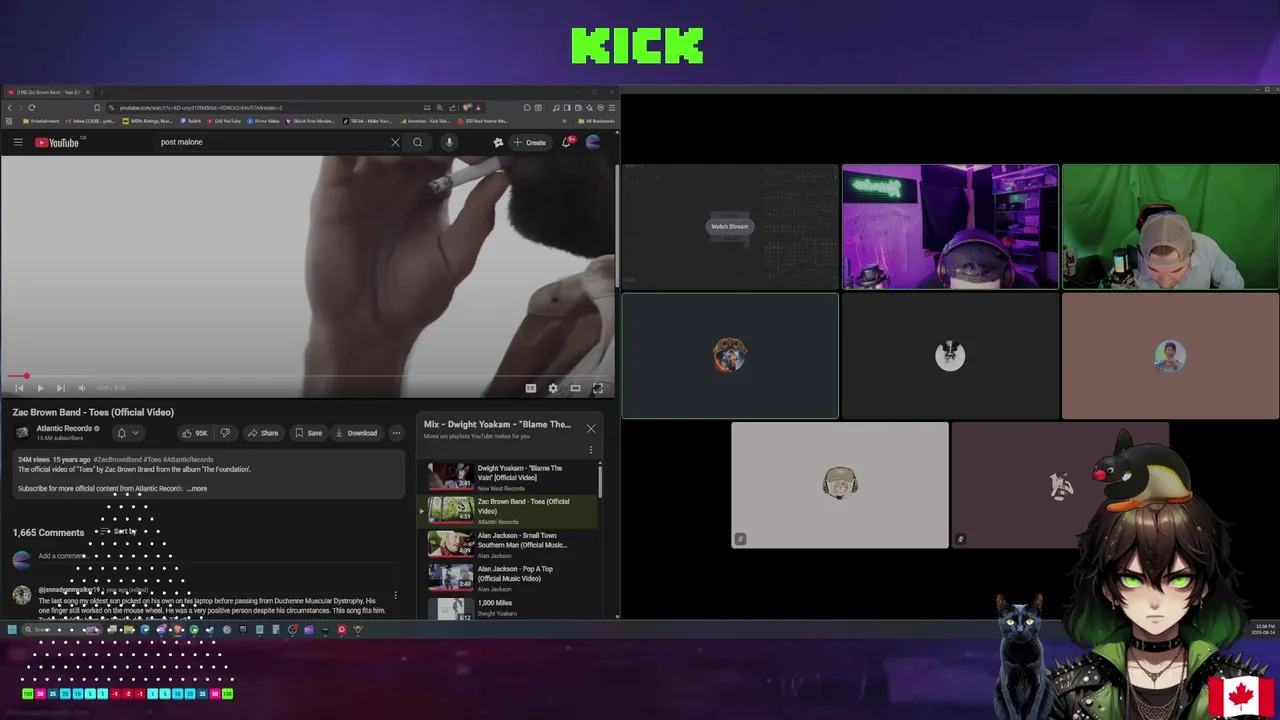Expand the description with '...more'
The image size is (1280, 720).
[x=197, y=489]
